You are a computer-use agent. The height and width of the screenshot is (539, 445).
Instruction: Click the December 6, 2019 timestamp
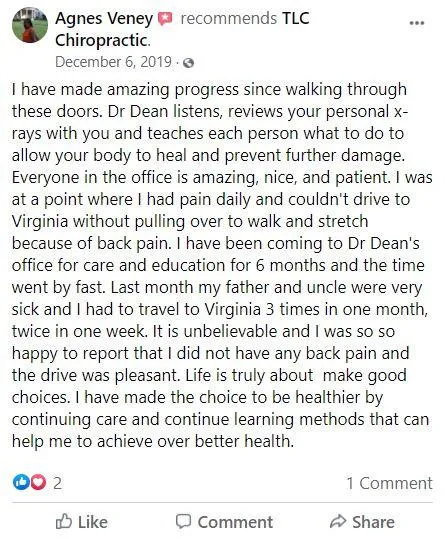coord(113,62)
